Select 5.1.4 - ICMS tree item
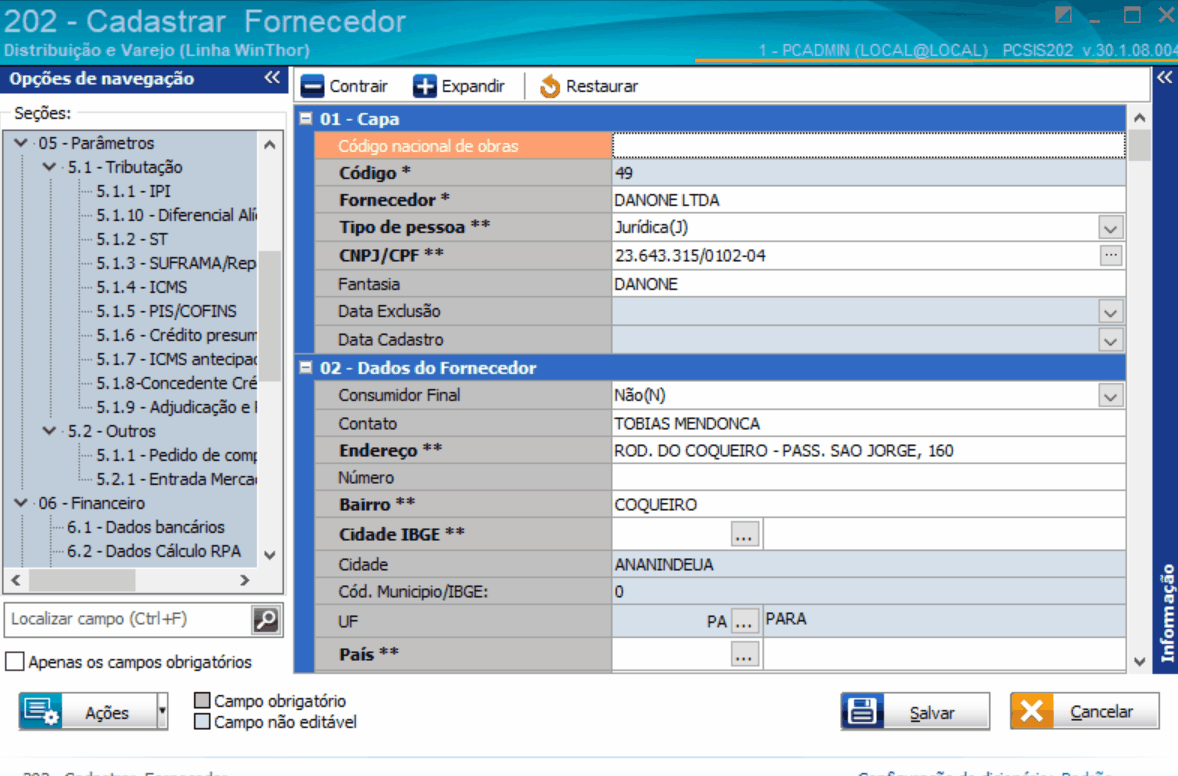Viewport: 1178px width, 776px height. coord(141,287)
